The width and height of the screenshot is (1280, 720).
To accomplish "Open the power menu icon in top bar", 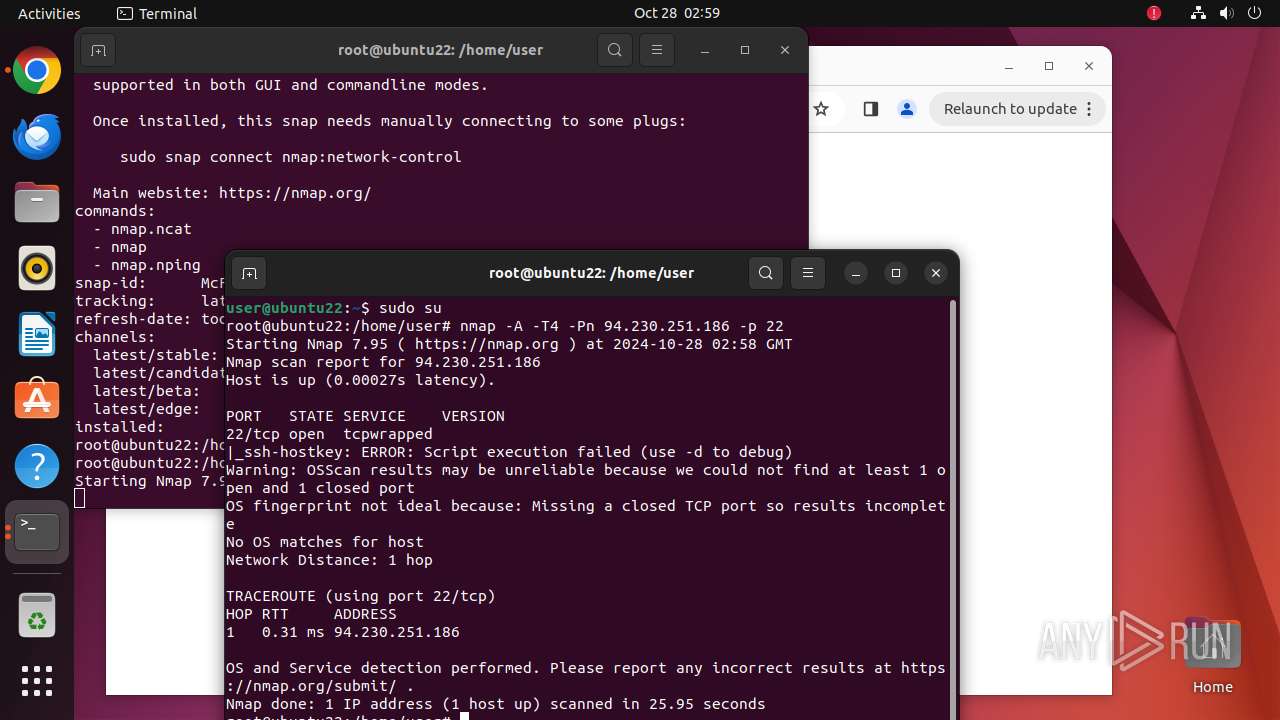I will [1255, 13].
